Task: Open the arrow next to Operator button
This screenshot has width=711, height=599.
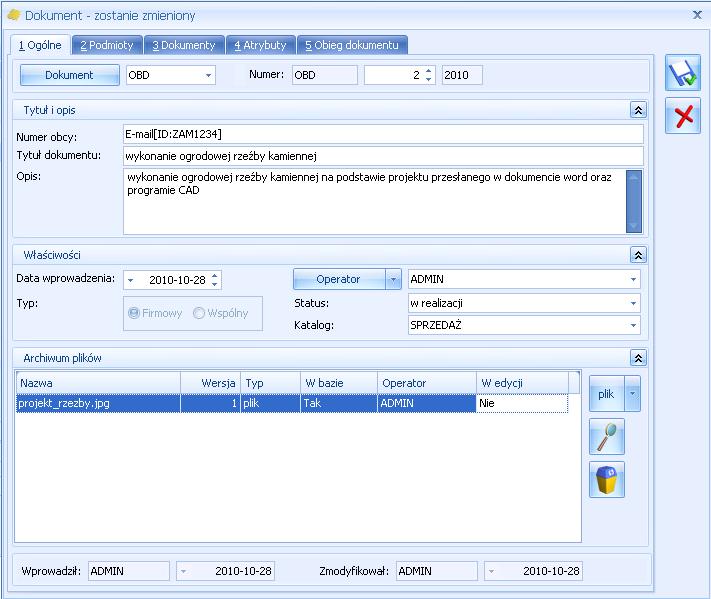Action: point(394,279)
